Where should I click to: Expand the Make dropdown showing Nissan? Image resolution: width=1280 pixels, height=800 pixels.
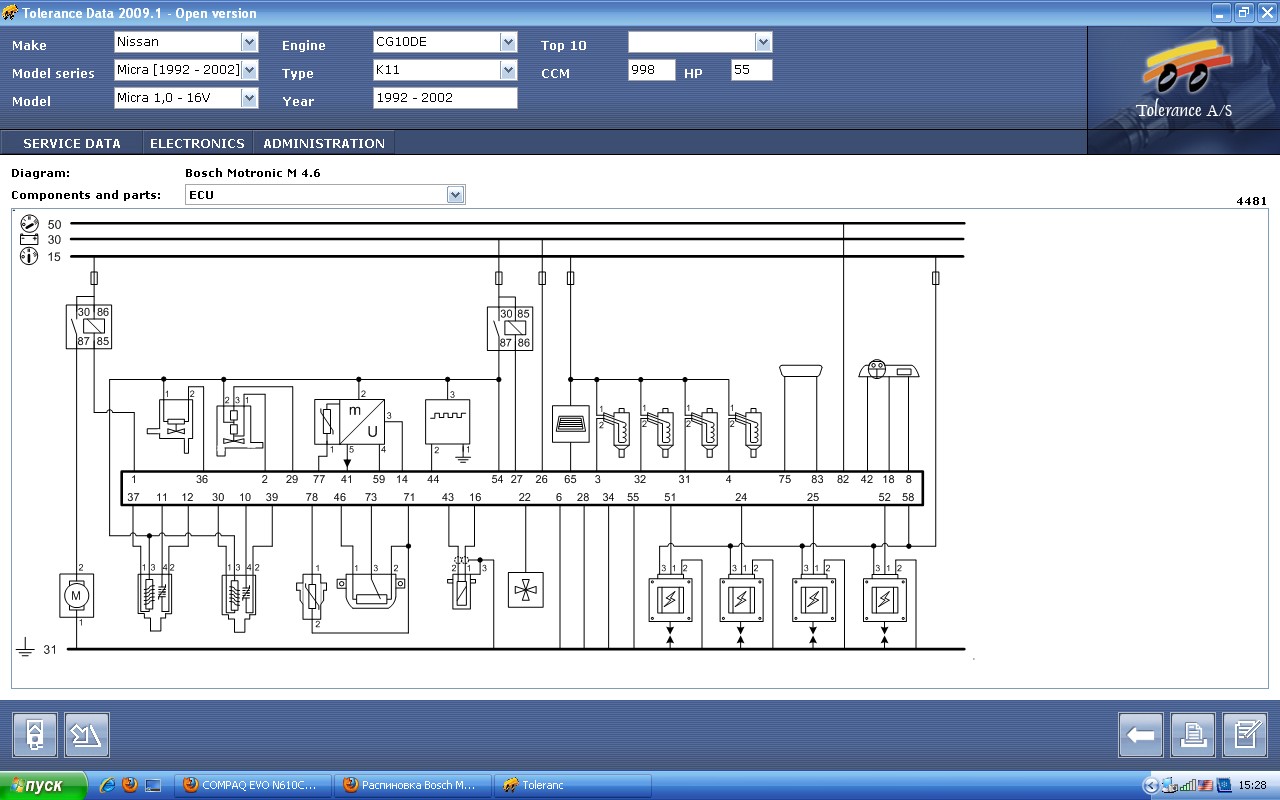click(x=249, y=42)
